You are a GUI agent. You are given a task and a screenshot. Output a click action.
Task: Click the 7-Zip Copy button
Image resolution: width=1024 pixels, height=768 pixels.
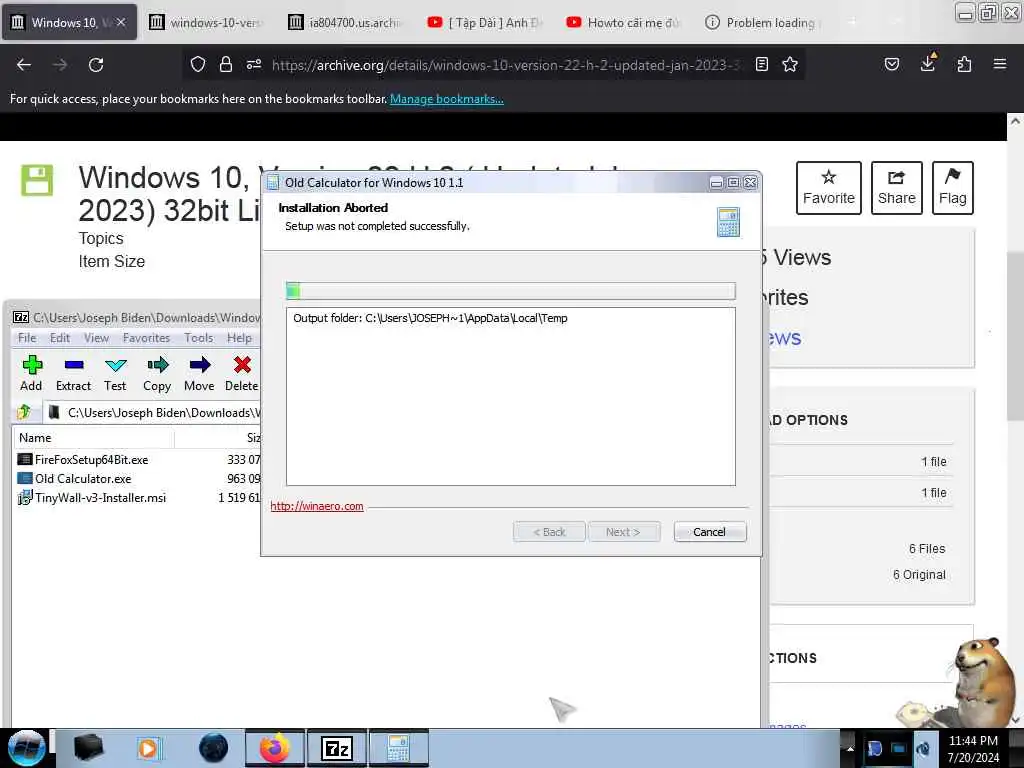157,374
